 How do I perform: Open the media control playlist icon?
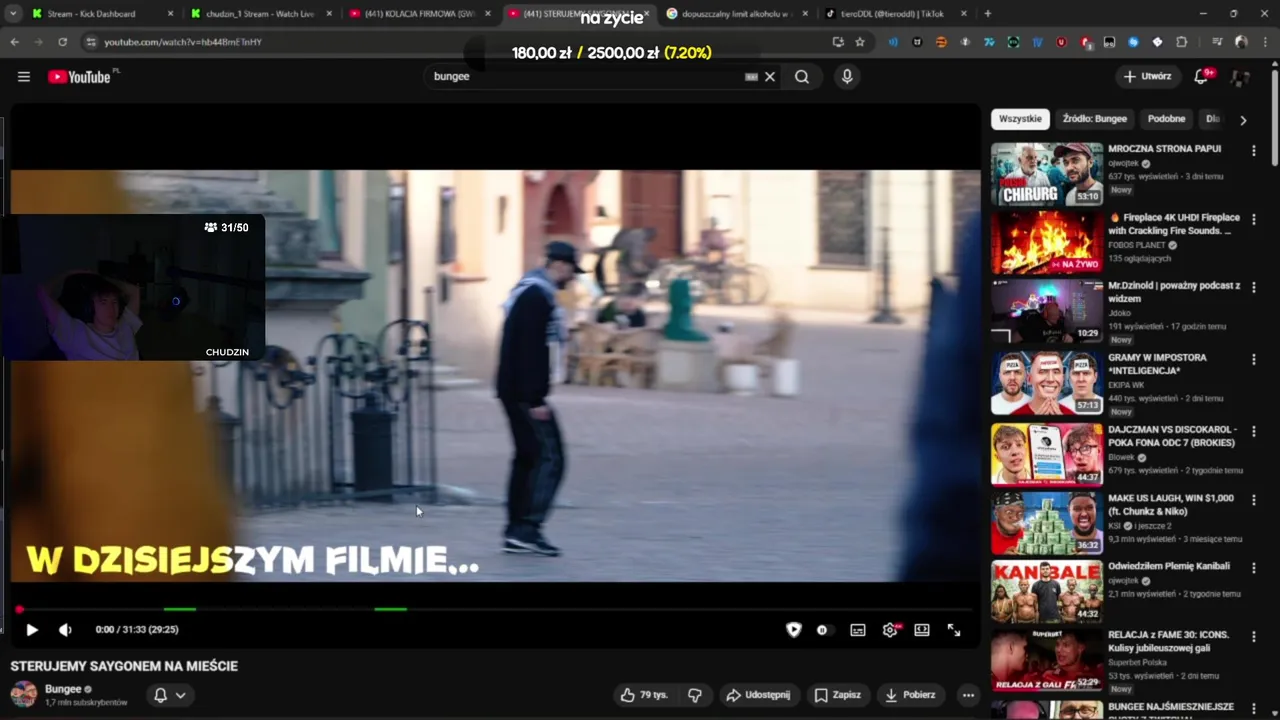click(1217, 42)
